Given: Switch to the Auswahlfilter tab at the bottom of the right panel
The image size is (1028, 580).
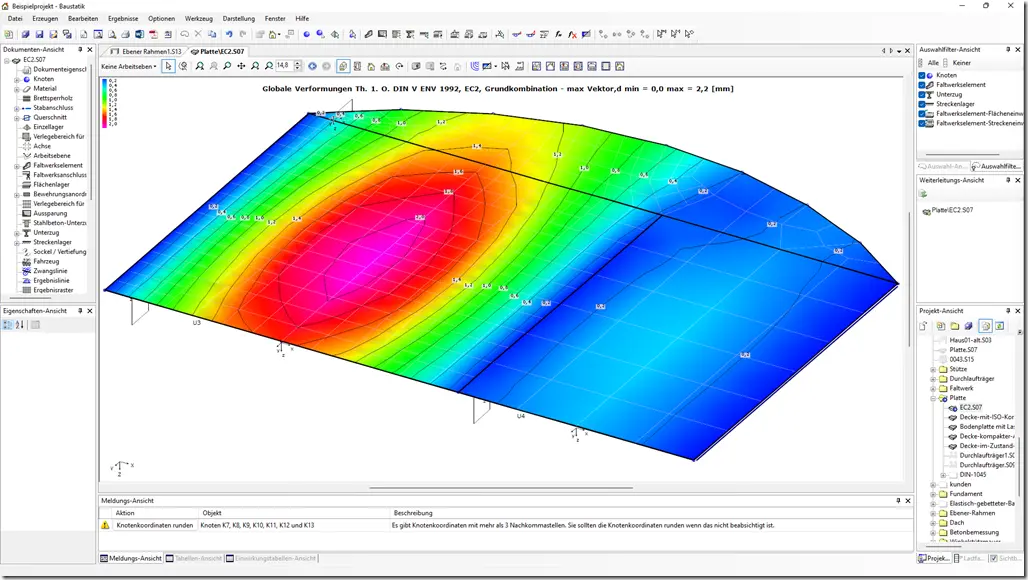Looking at the screenshot, I should pos(996,166).
